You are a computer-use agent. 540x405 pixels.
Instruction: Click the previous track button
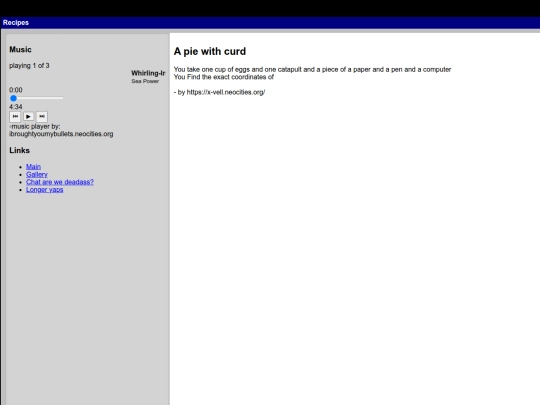15,116
